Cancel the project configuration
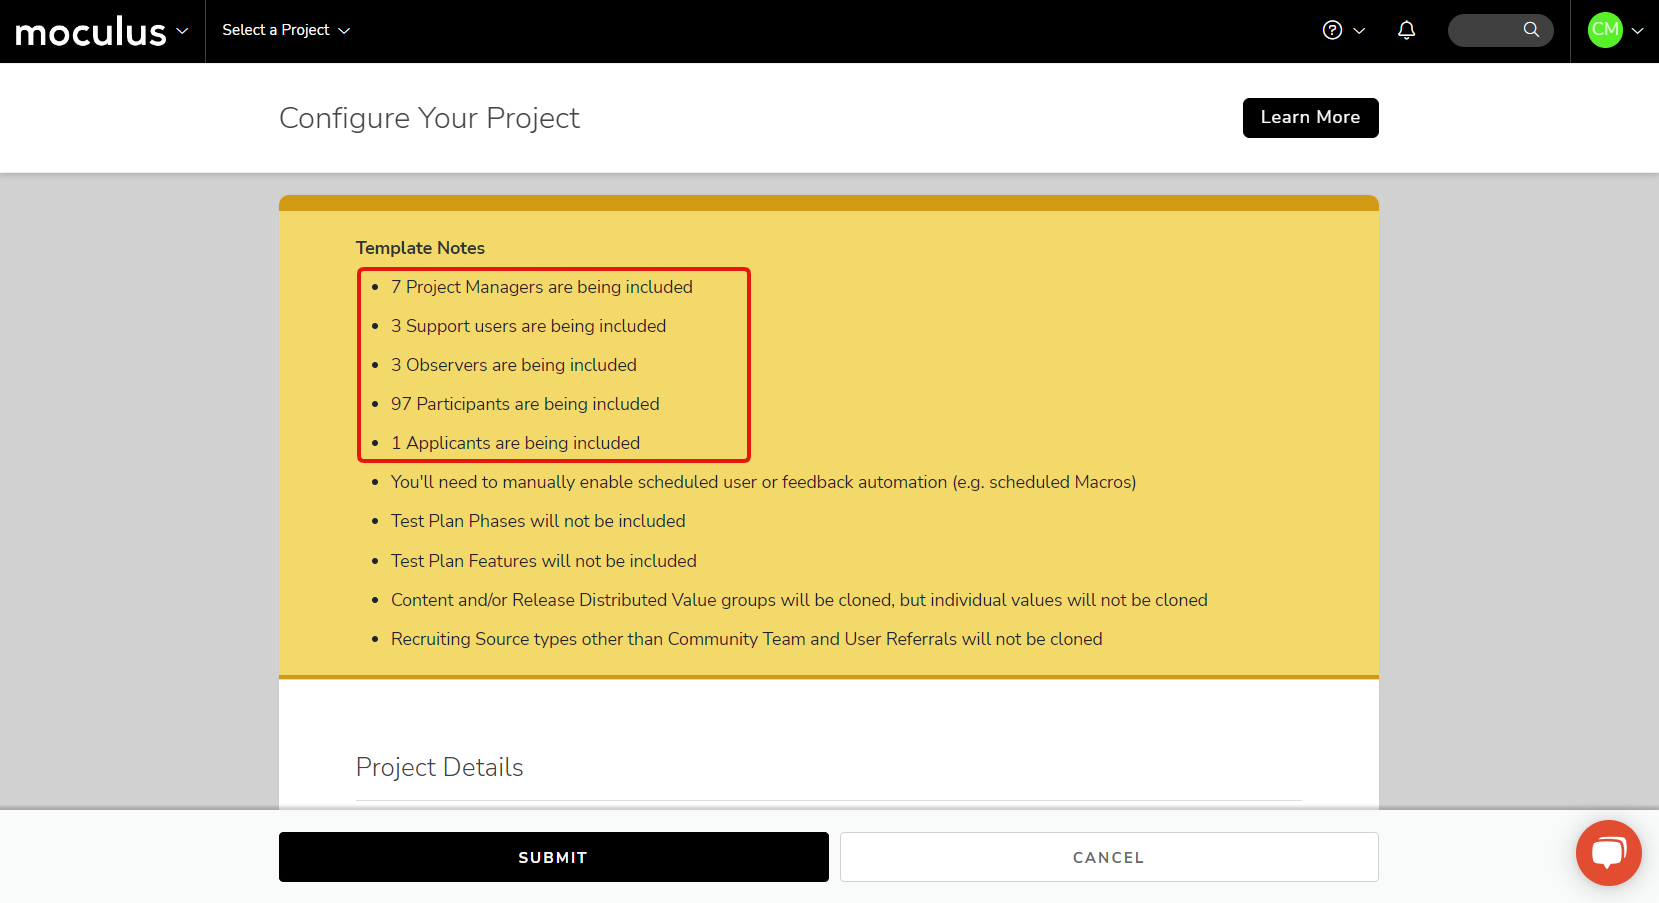The image size is (1659, 903). tap(1108, 857)
